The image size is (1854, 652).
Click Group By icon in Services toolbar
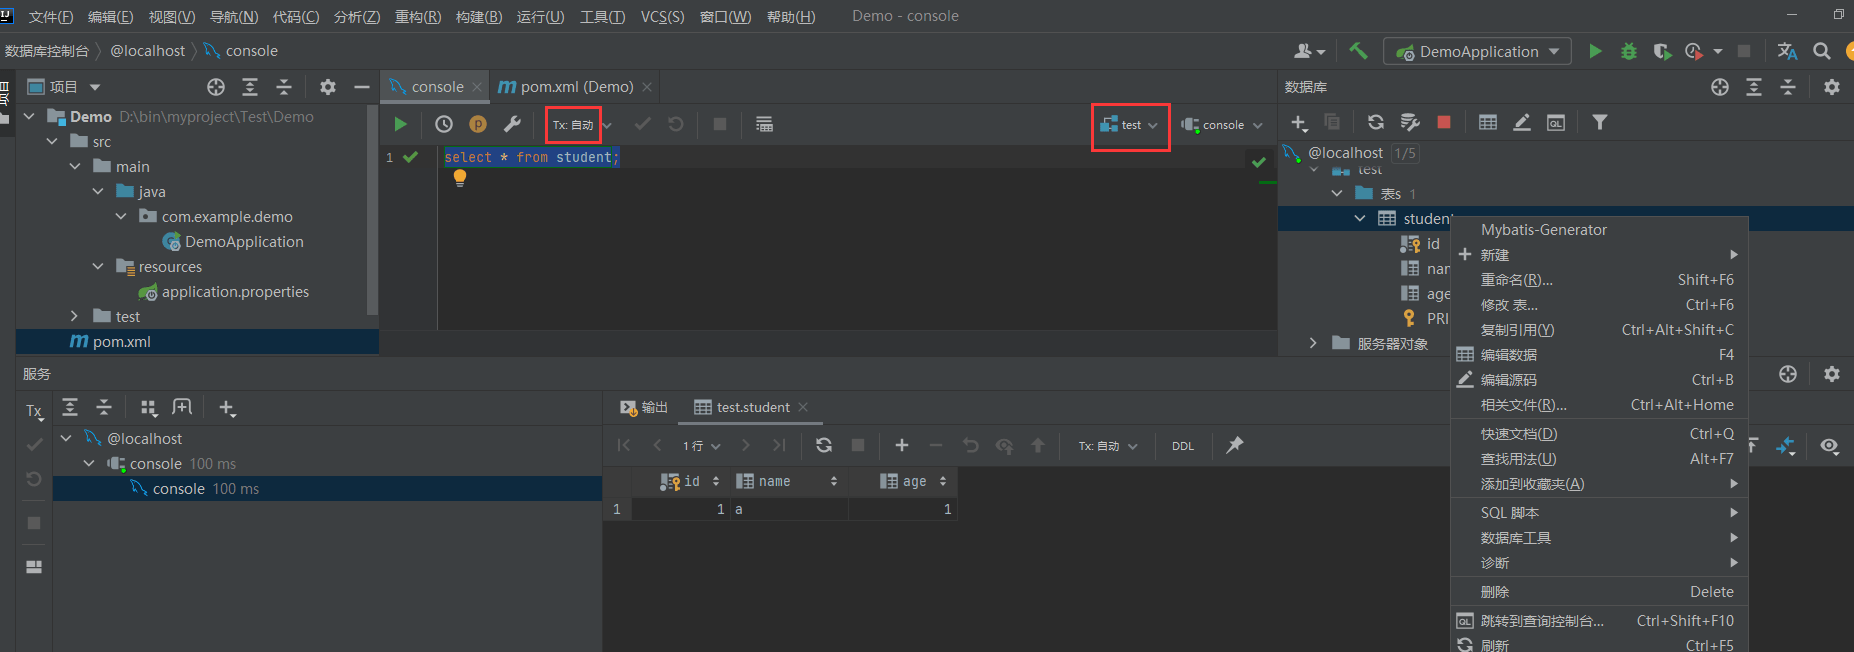tap(149, 408)
